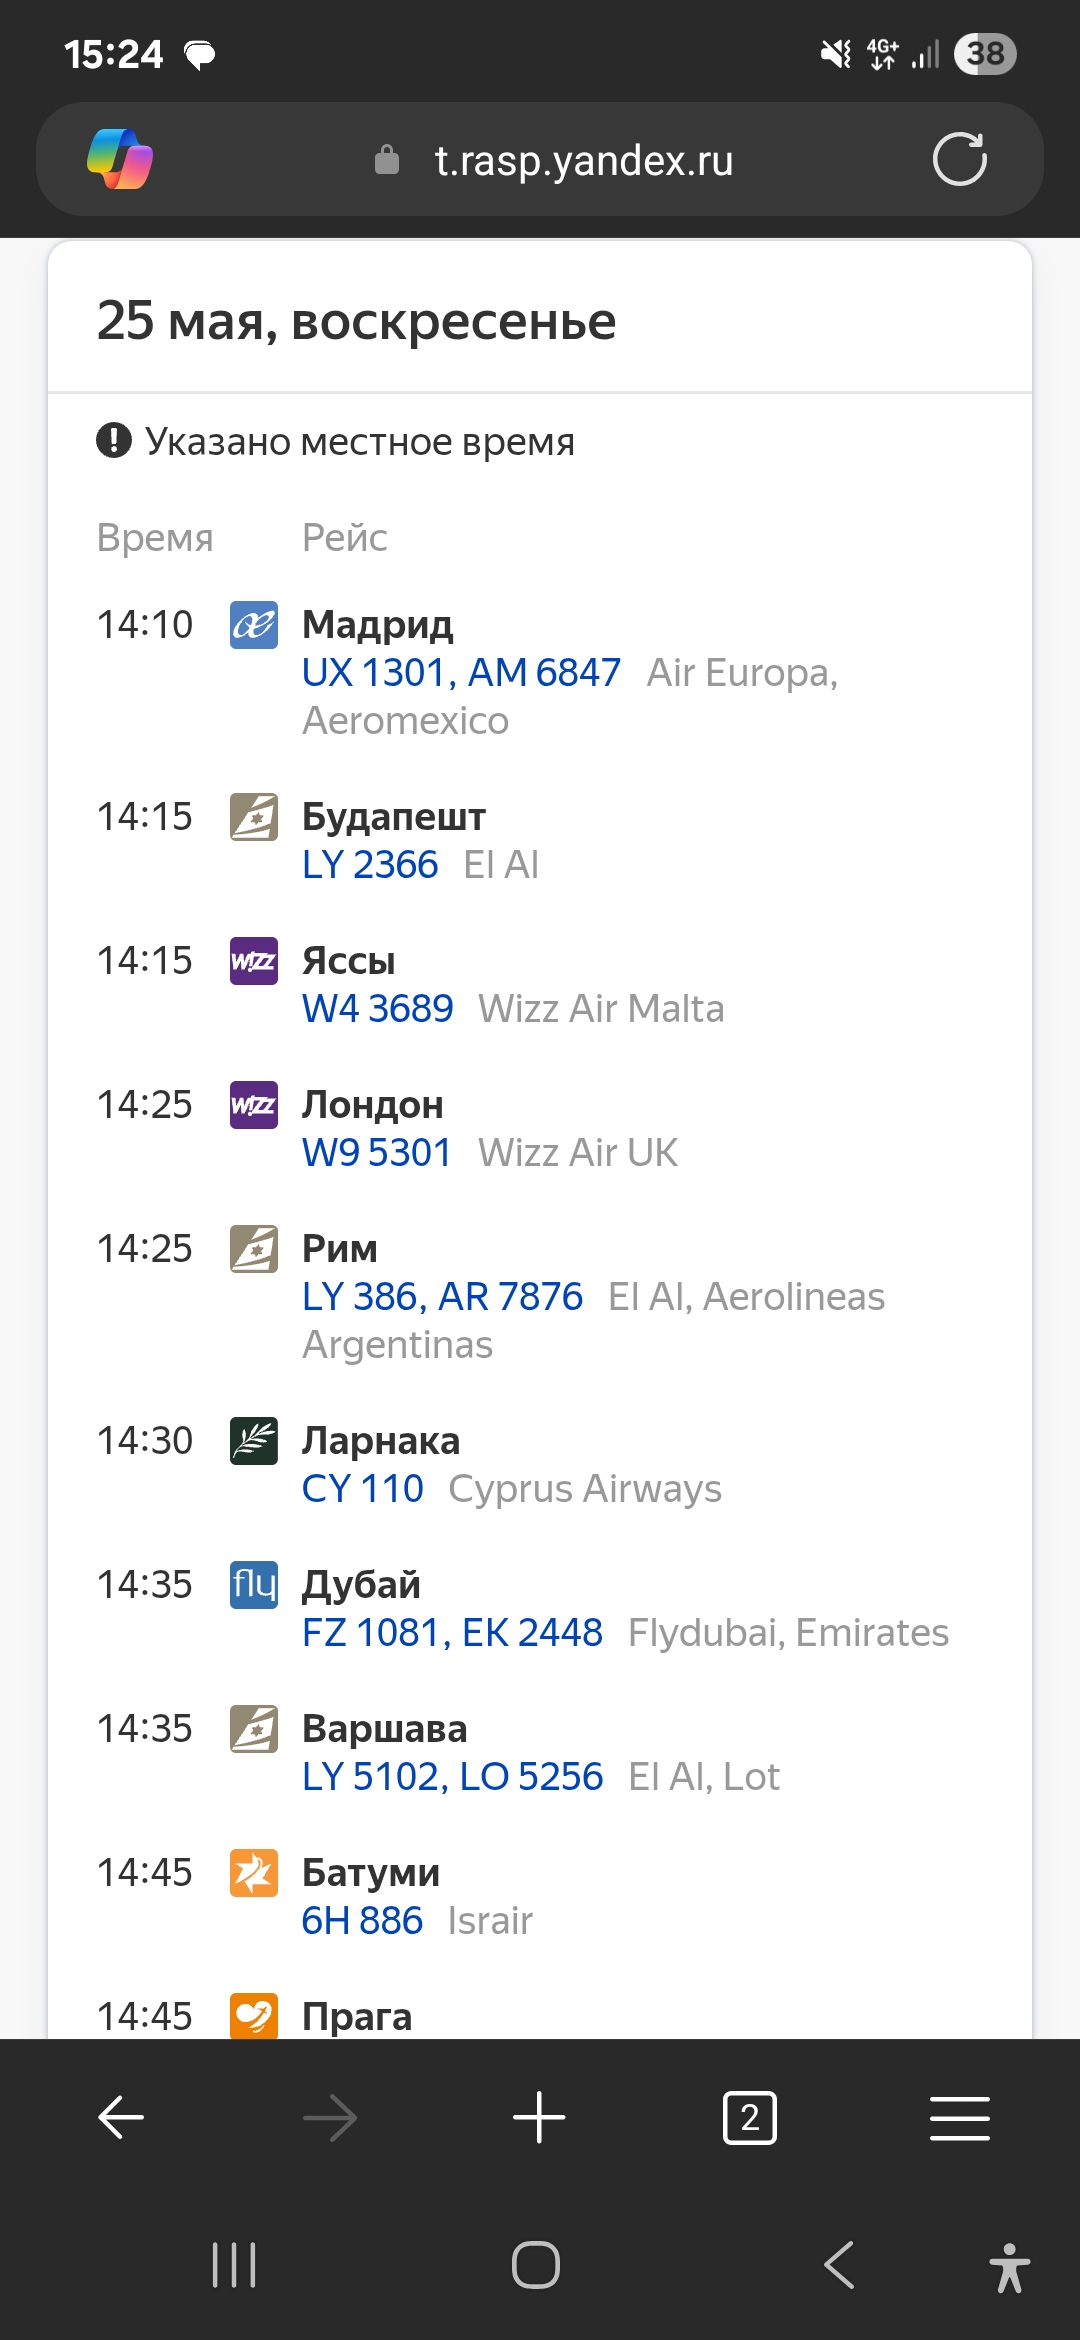The image size is (1080, 2340).
Task: Open browser hamburger menu
Action: click(960, 2117)
